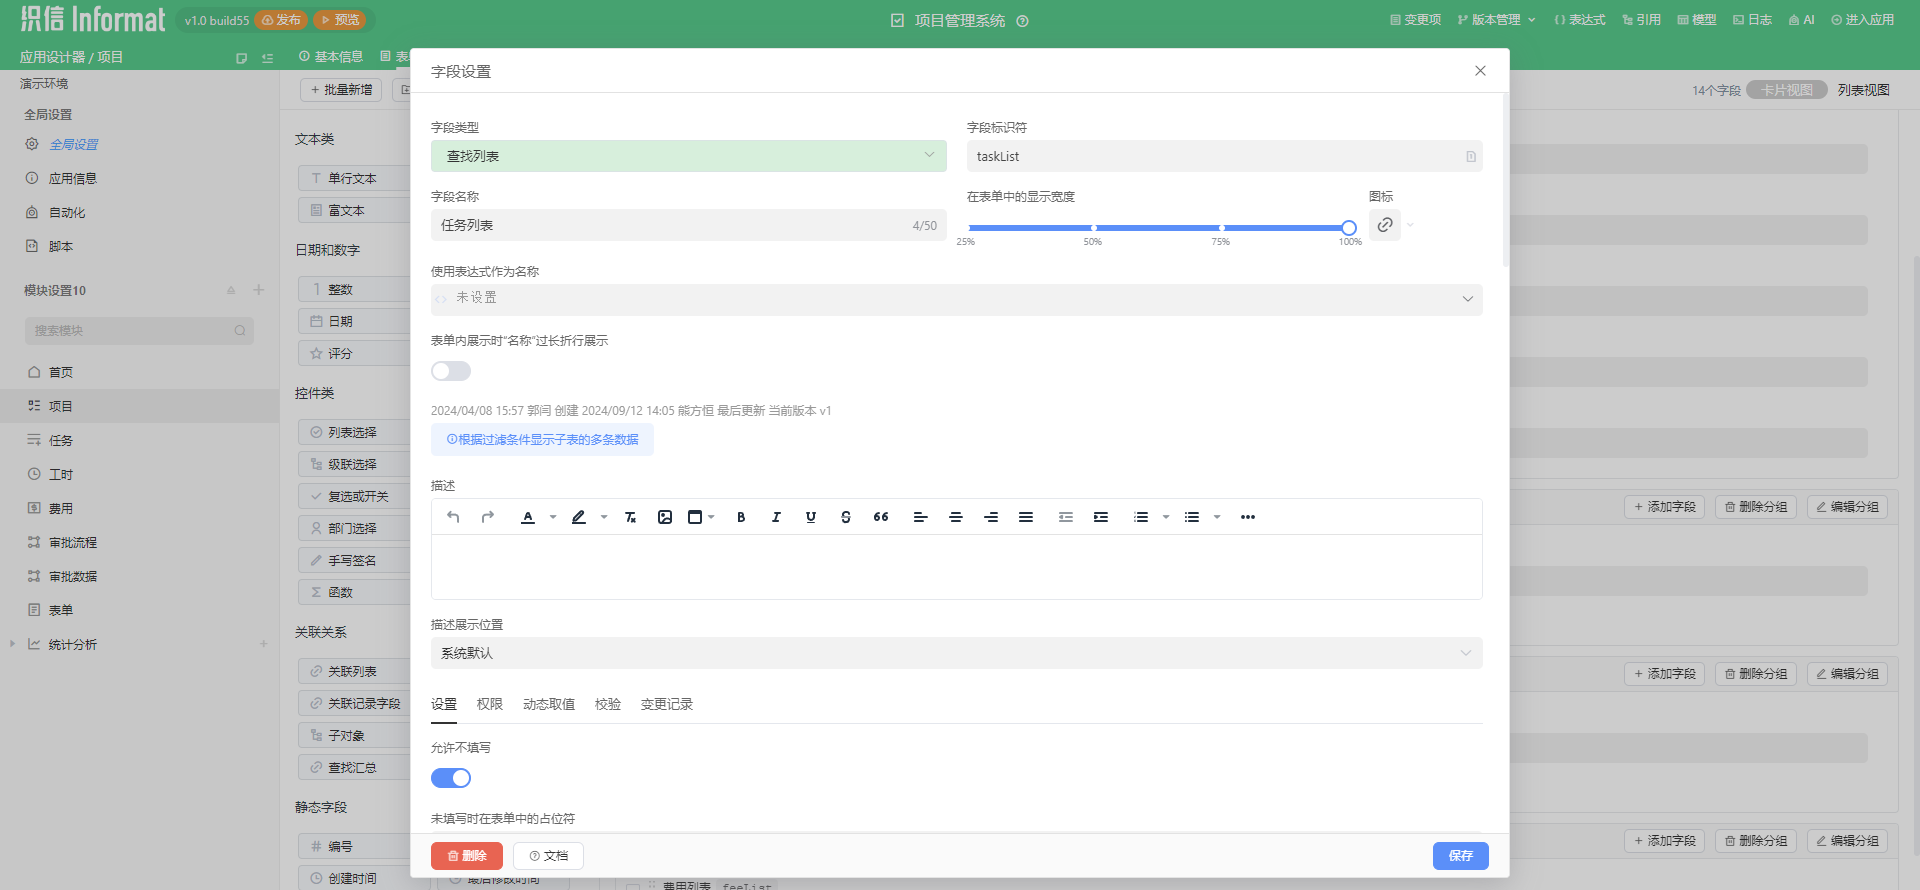Expand highlight color dropdown arrow
The image size is (1920, 890).
tap(604, 517)
